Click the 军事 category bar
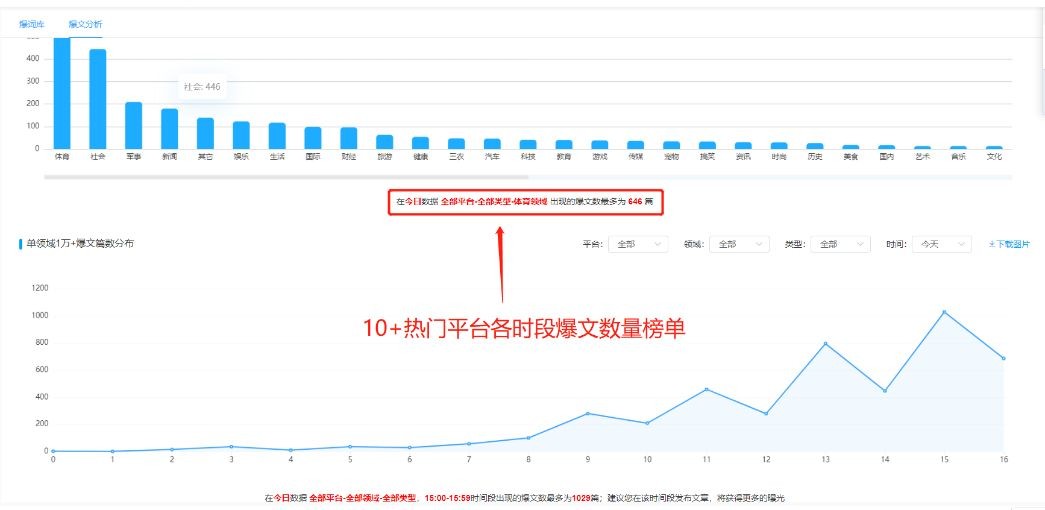The width and height of the screenshot is (1045, 510). pyautogui.click(x=133, y=126)
